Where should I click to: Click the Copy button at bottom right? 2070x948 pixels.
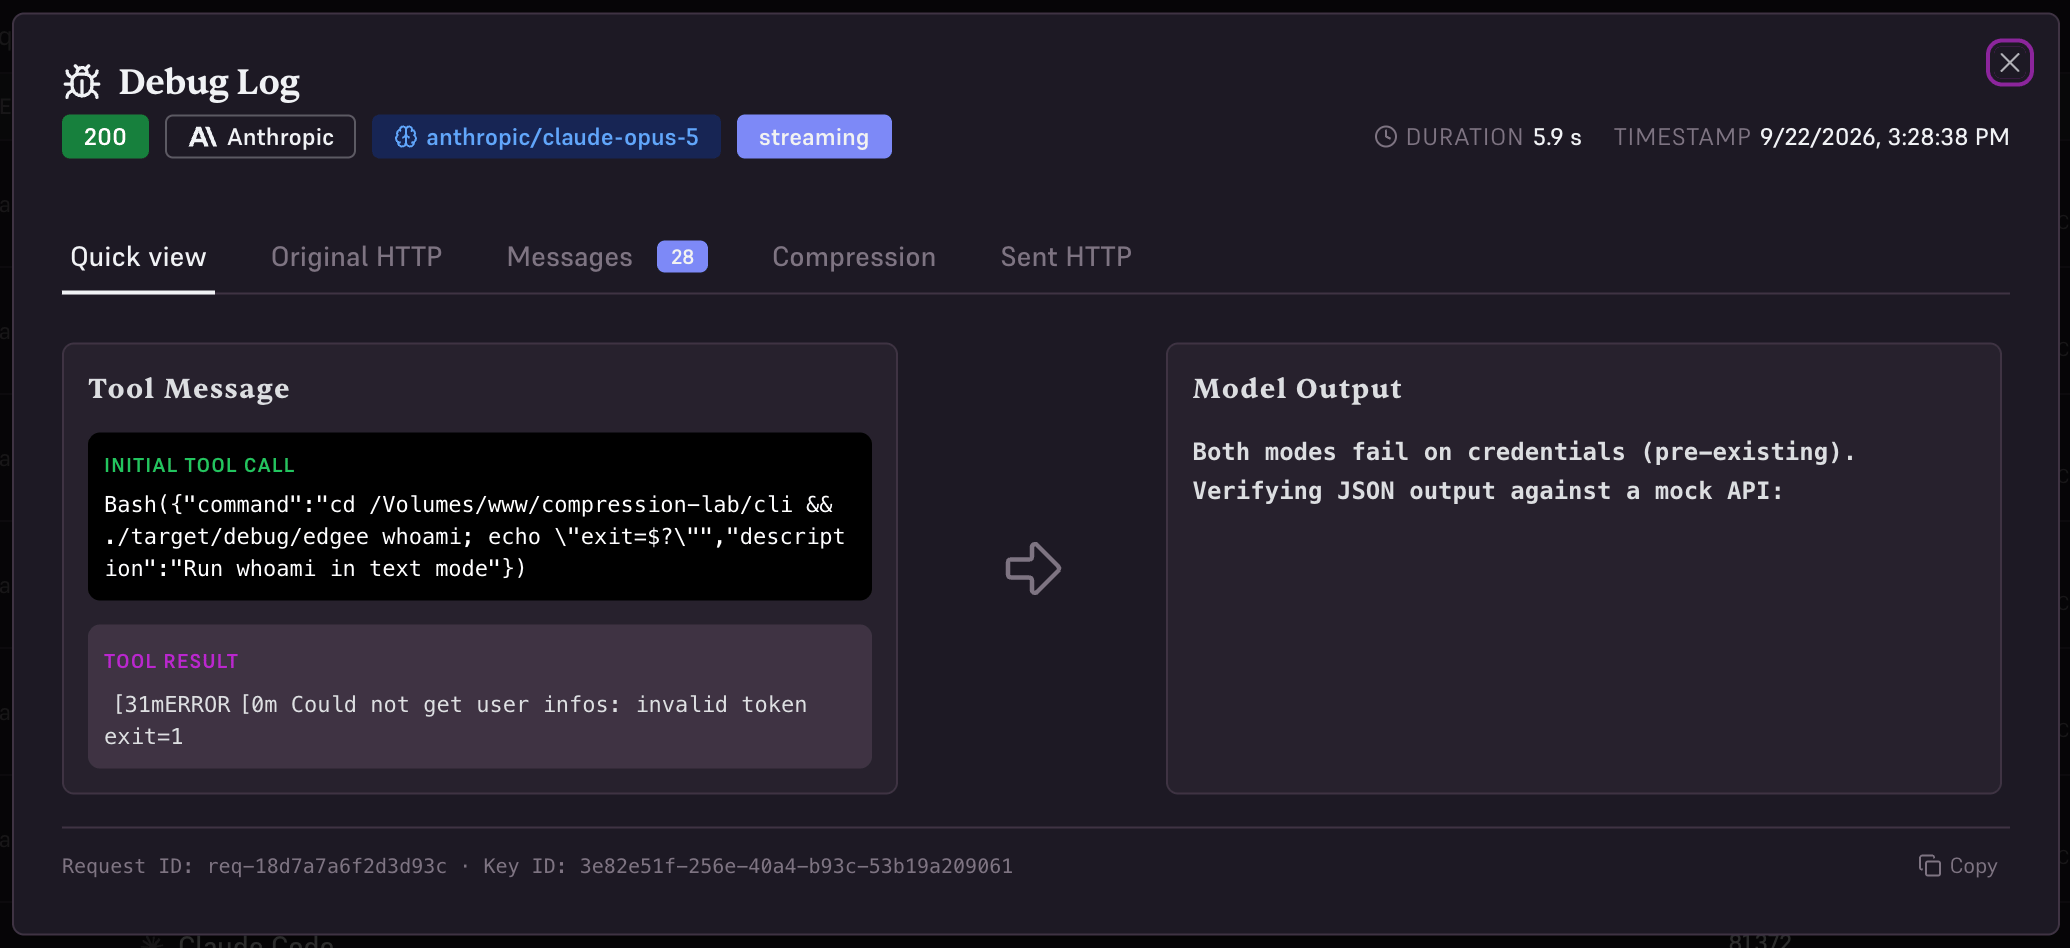click(1957, 866)
